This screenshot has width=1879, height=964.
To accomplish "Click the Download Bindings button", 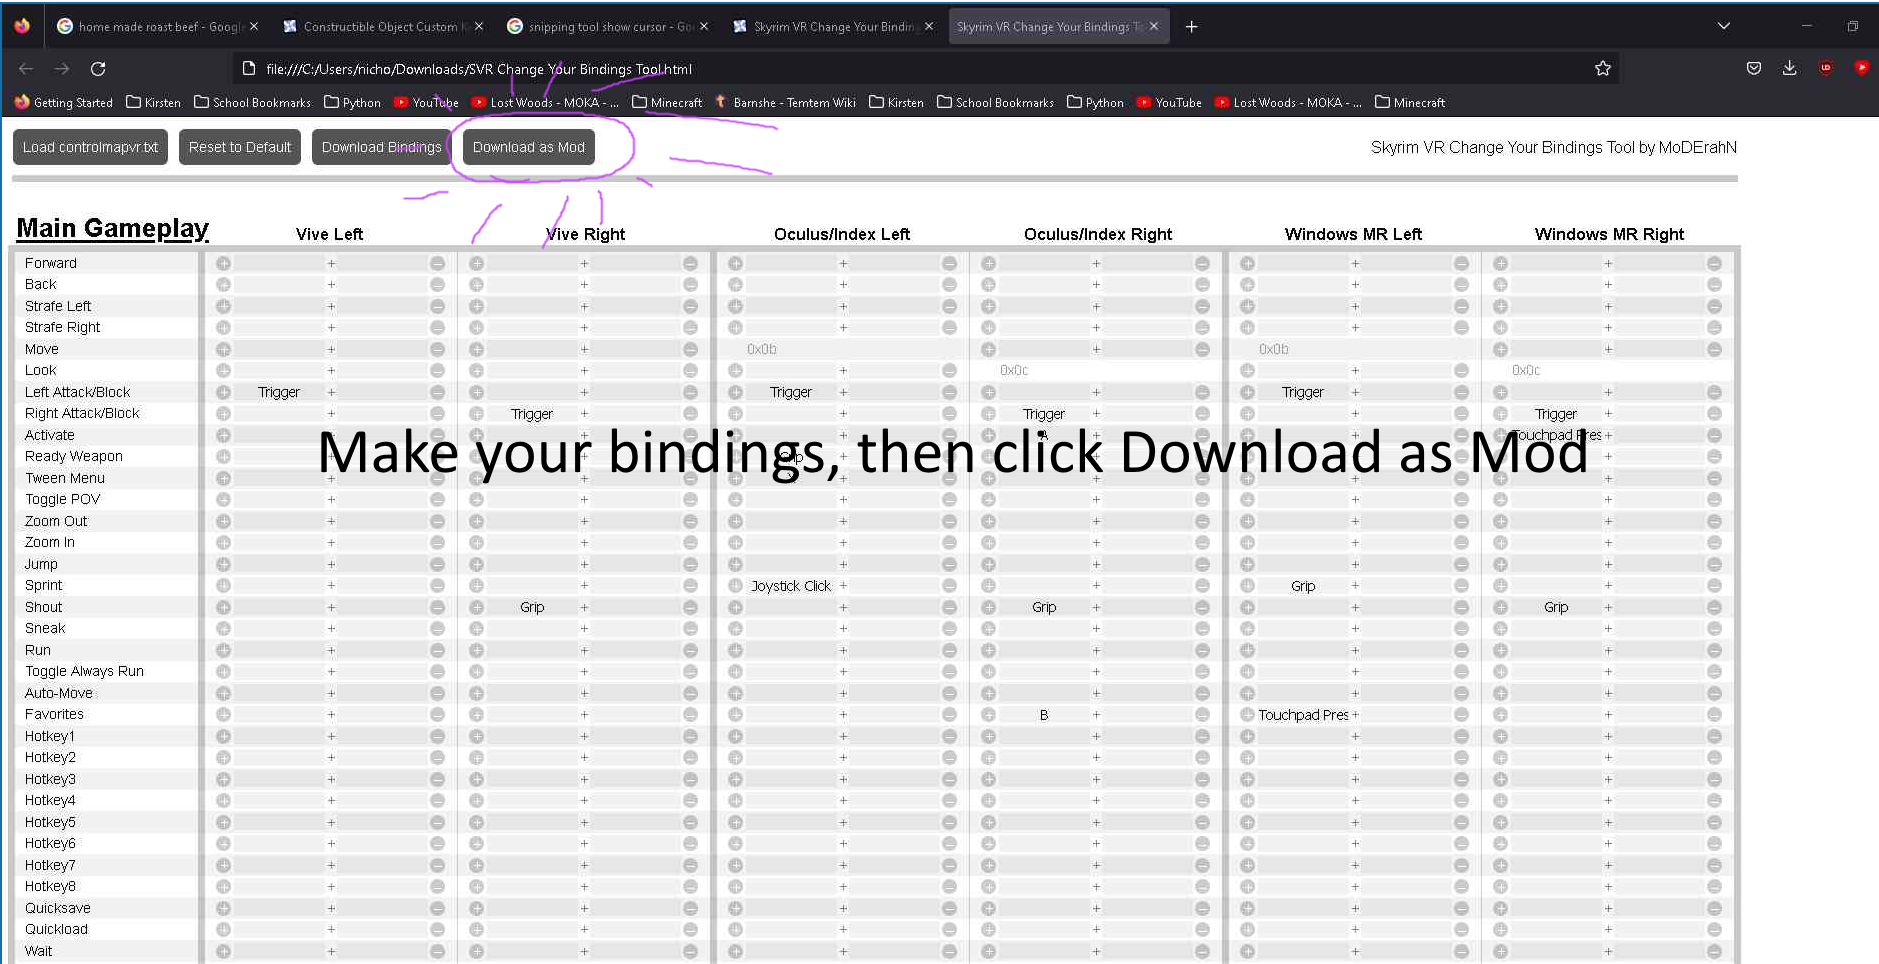I will tap(381, 147).
